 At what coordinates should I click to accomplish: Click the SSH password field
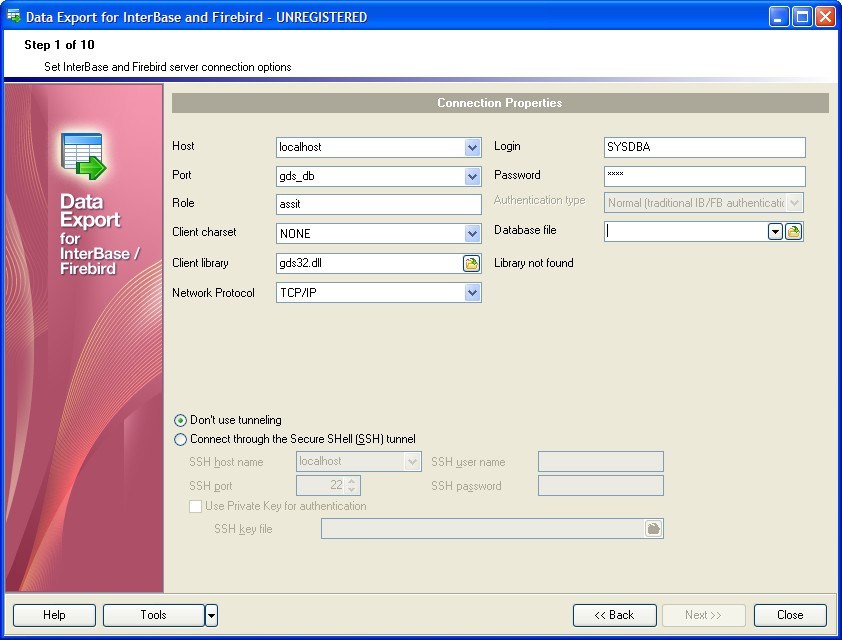click(x=601, y=486)
